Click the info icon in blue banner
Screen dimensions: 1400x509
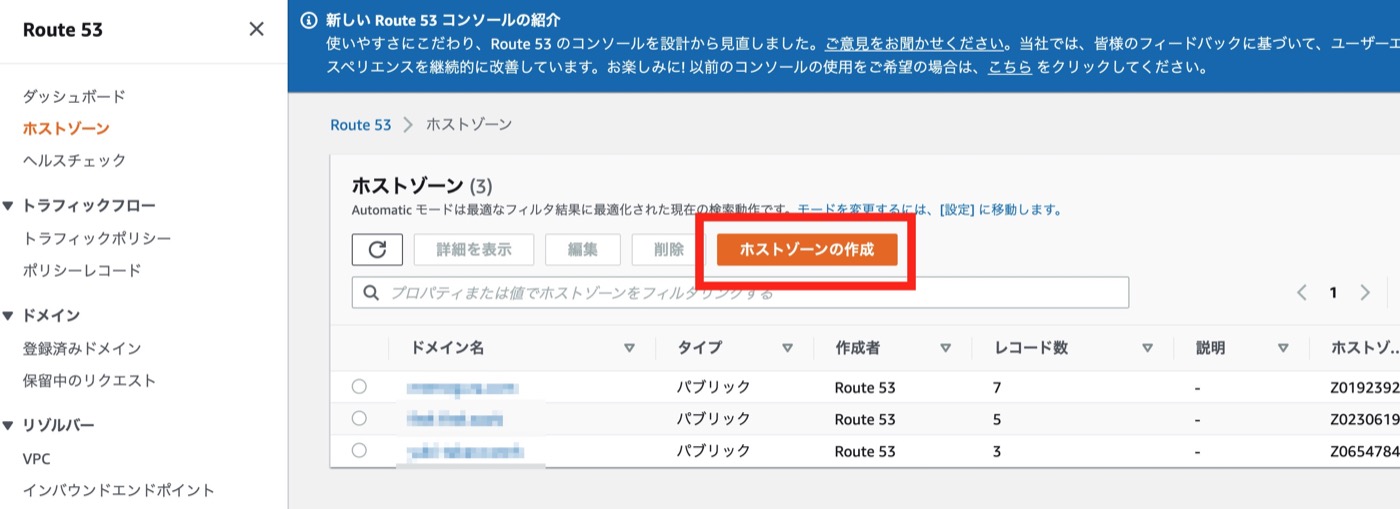pos(308,20)
